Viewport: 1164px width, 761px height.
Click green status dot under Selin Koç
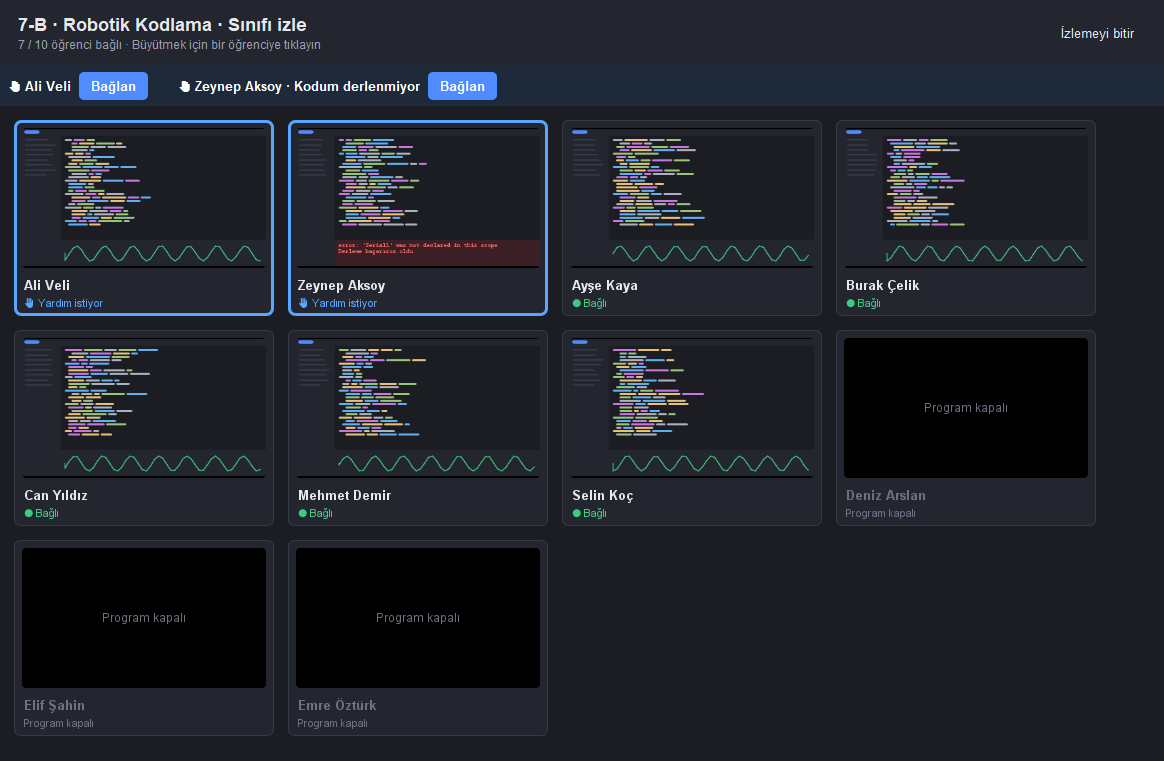point(577,513)
